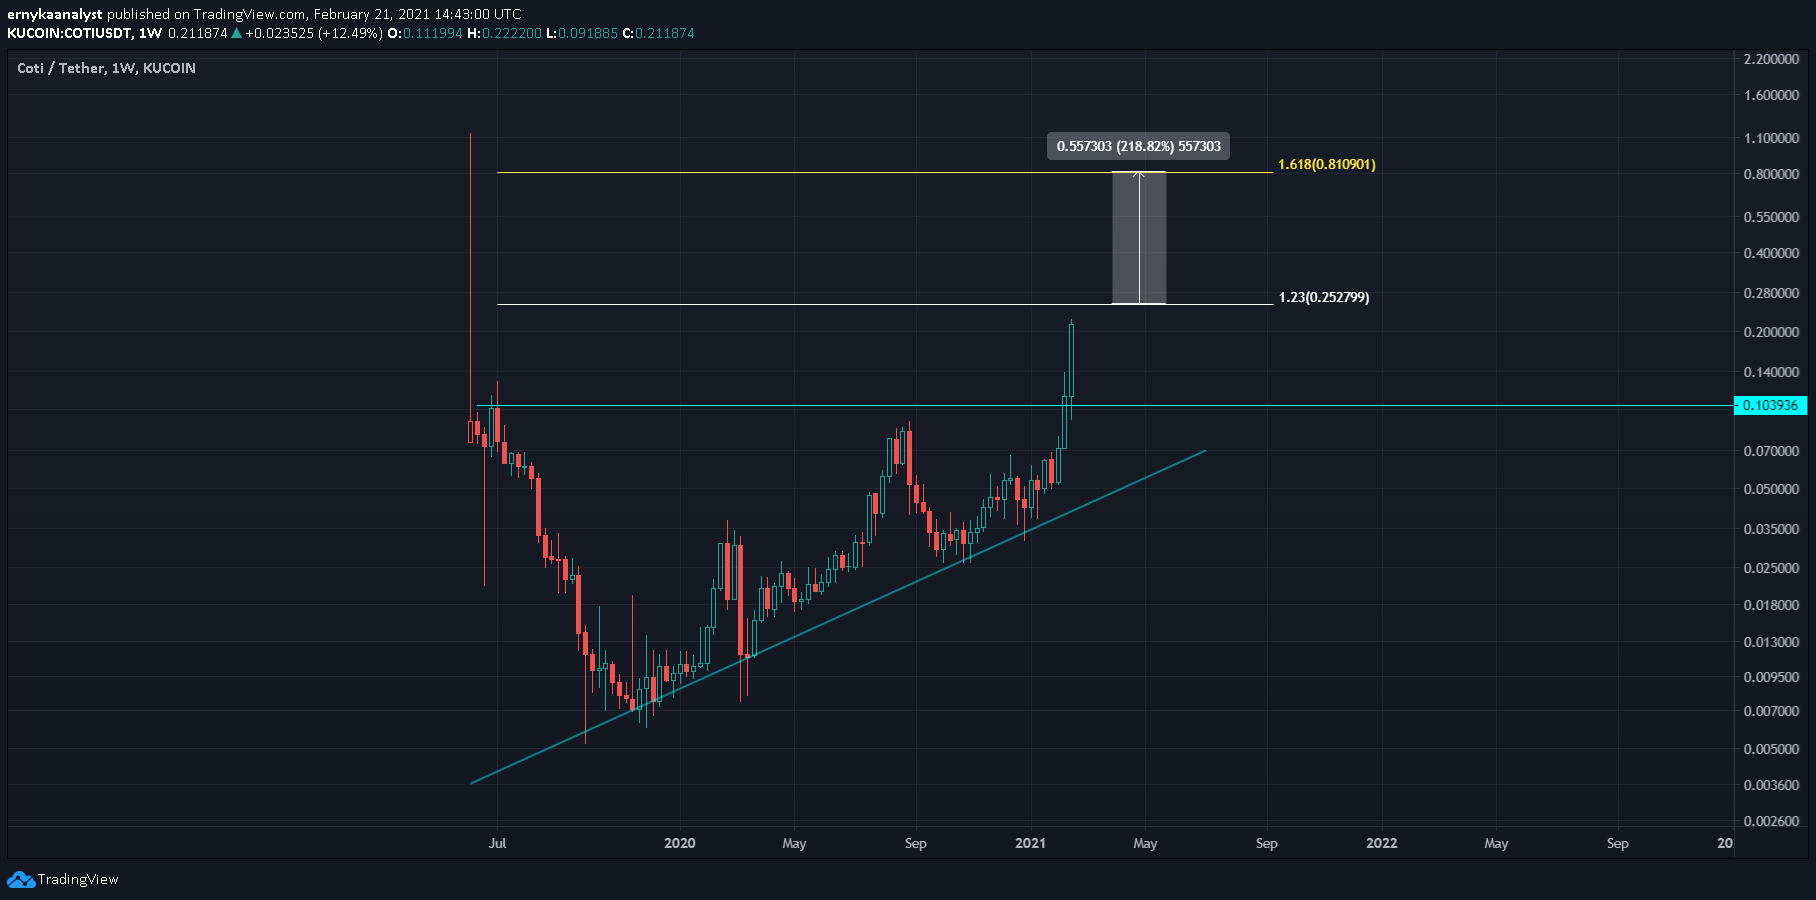Click the 2020 label on the time axis

(679, 843)
